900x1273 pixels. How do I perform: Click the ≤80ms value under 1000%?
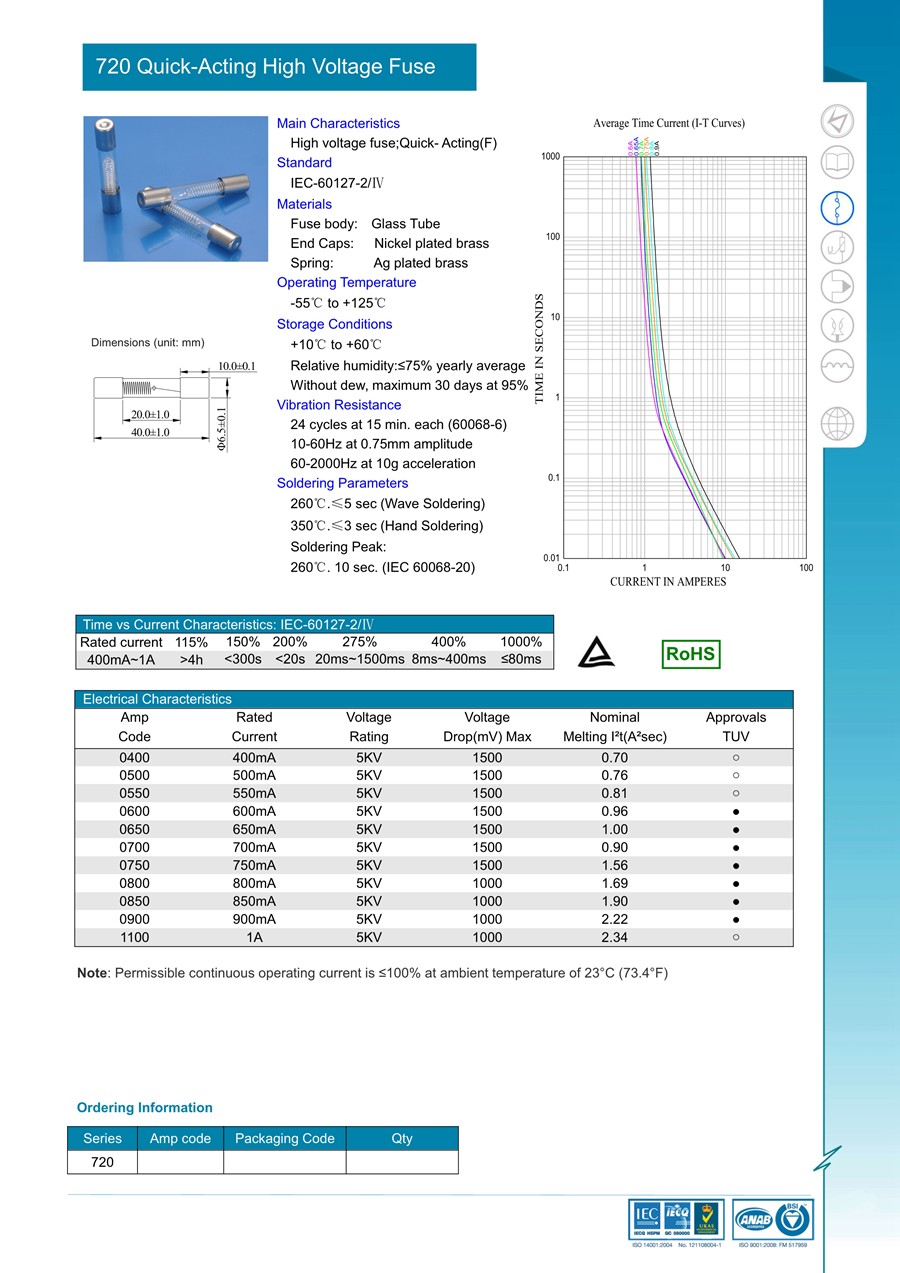[521, 659]
